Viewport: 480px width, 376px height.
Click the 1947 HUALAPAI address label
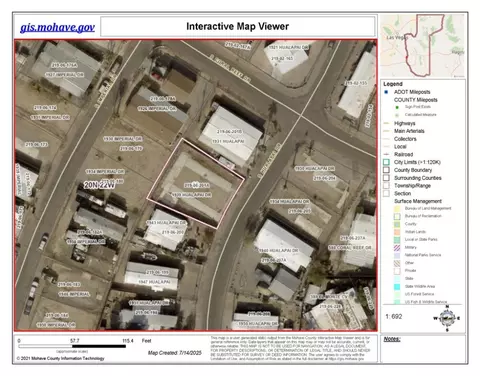click(154, 282)
